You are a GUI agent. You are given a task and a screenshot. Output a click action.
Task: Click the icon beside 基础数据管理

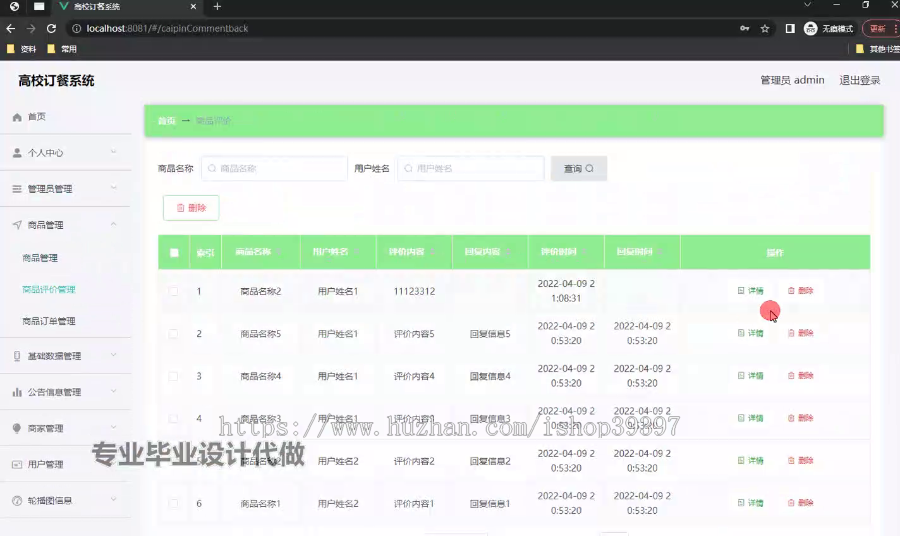pos(17,356)
